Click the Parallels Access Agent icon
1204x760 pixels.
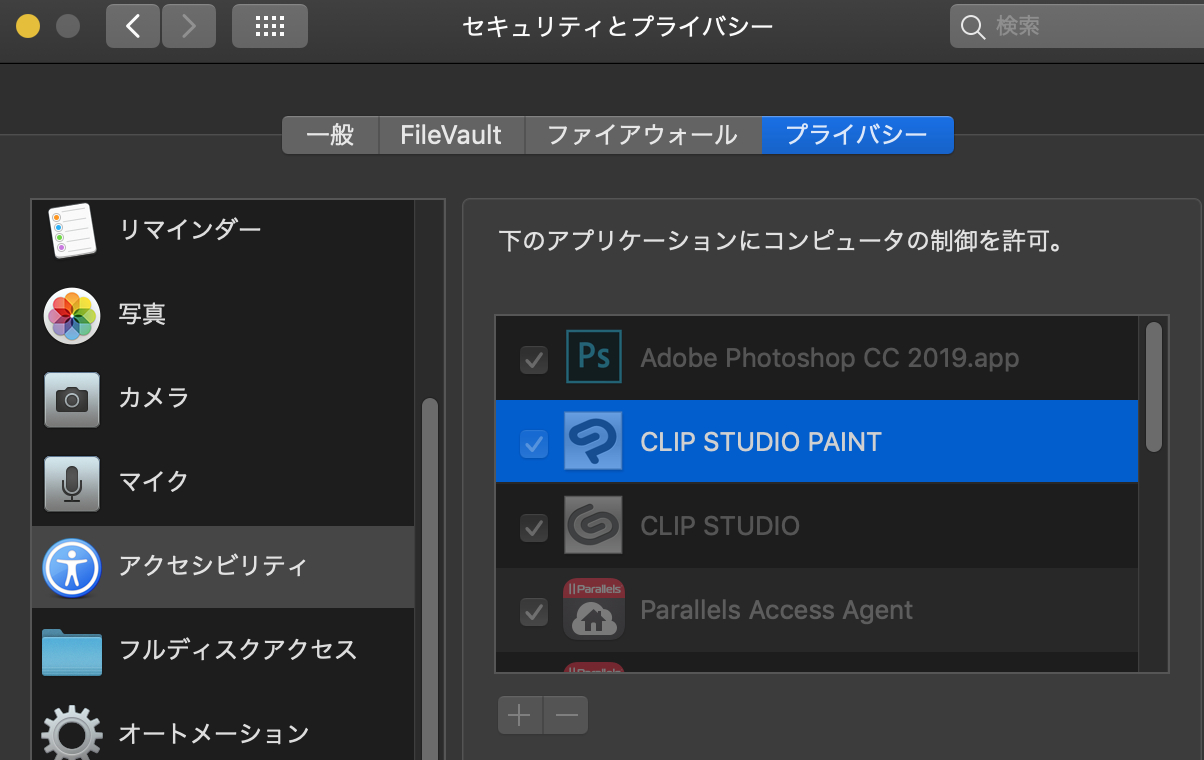coord(594,610)
